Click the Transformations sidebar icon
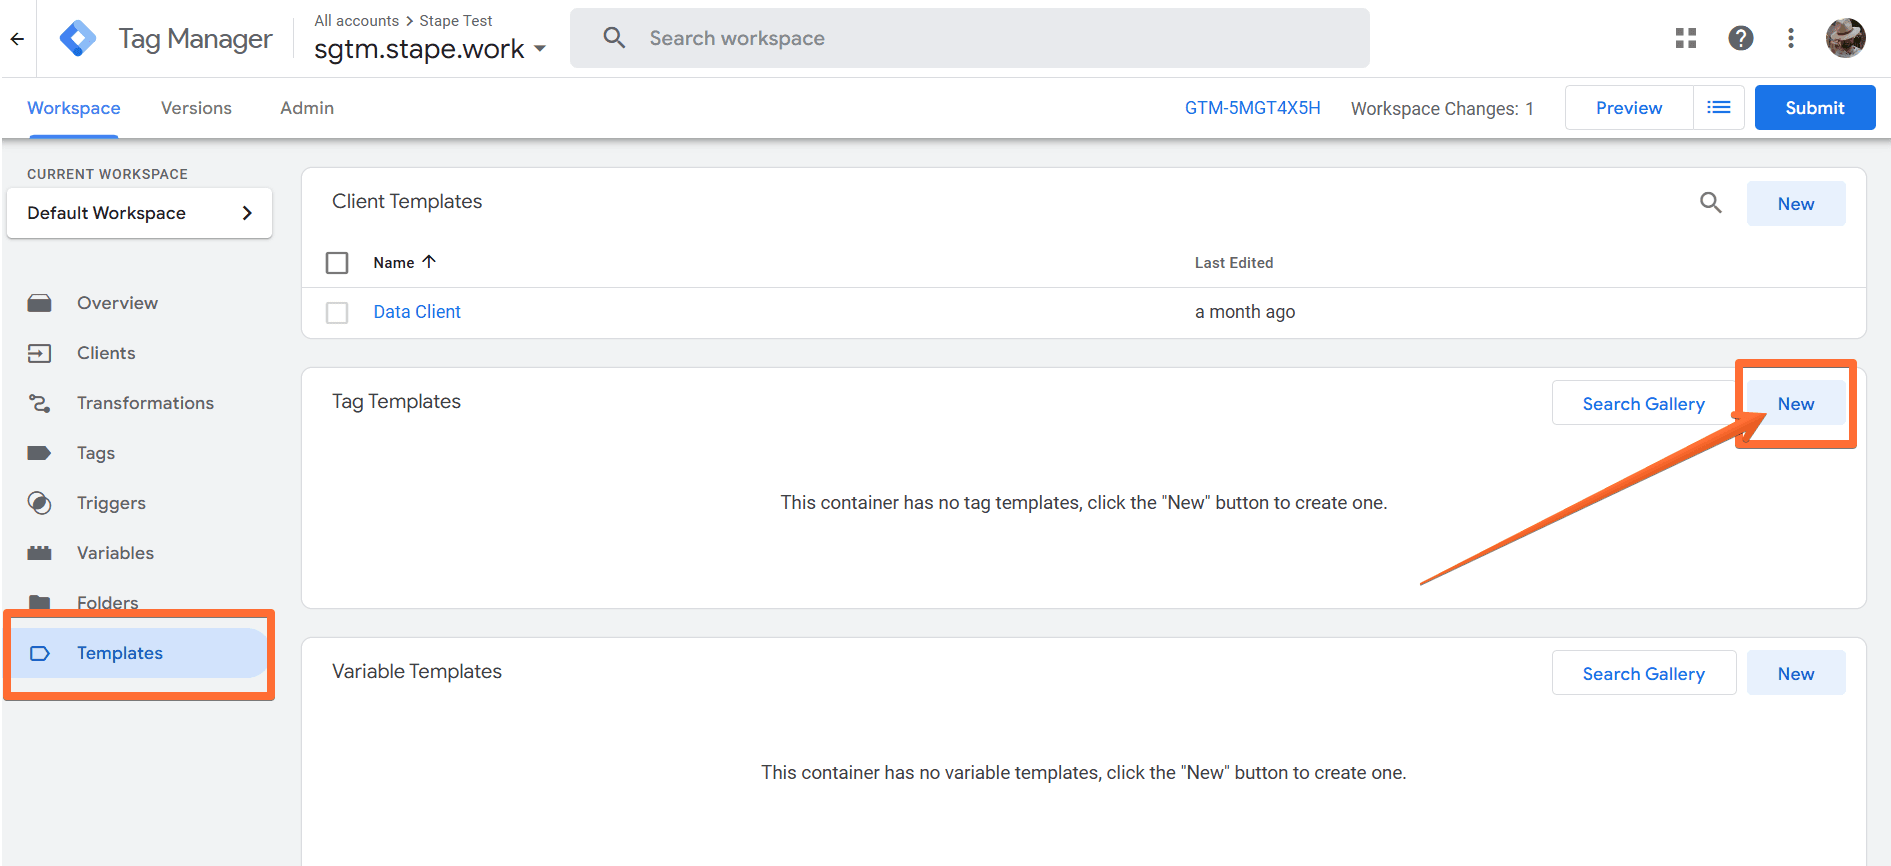This screenshot has width=1891, height=866. [40, 403]
